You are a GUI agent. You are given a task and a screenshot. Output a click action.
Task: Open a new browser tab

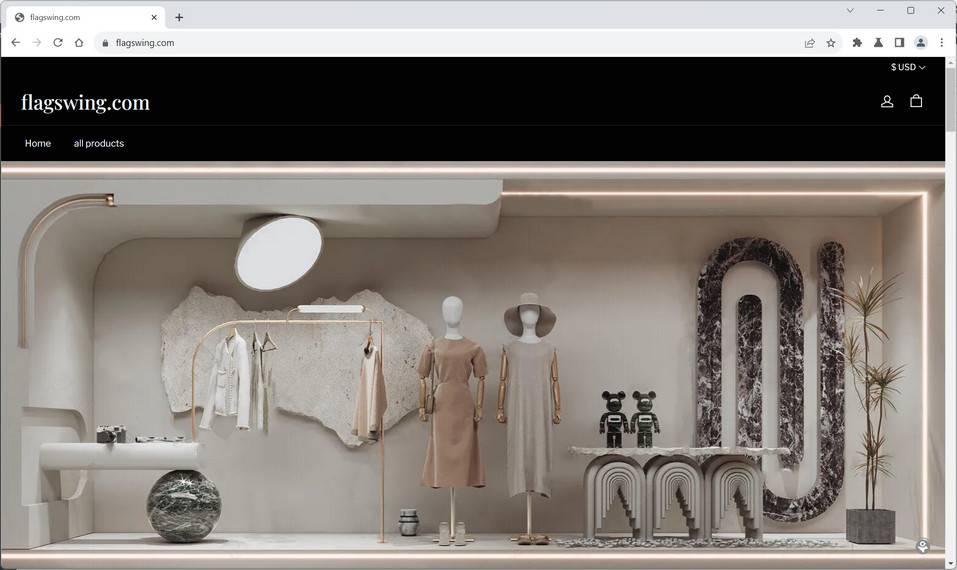[179, 18]
